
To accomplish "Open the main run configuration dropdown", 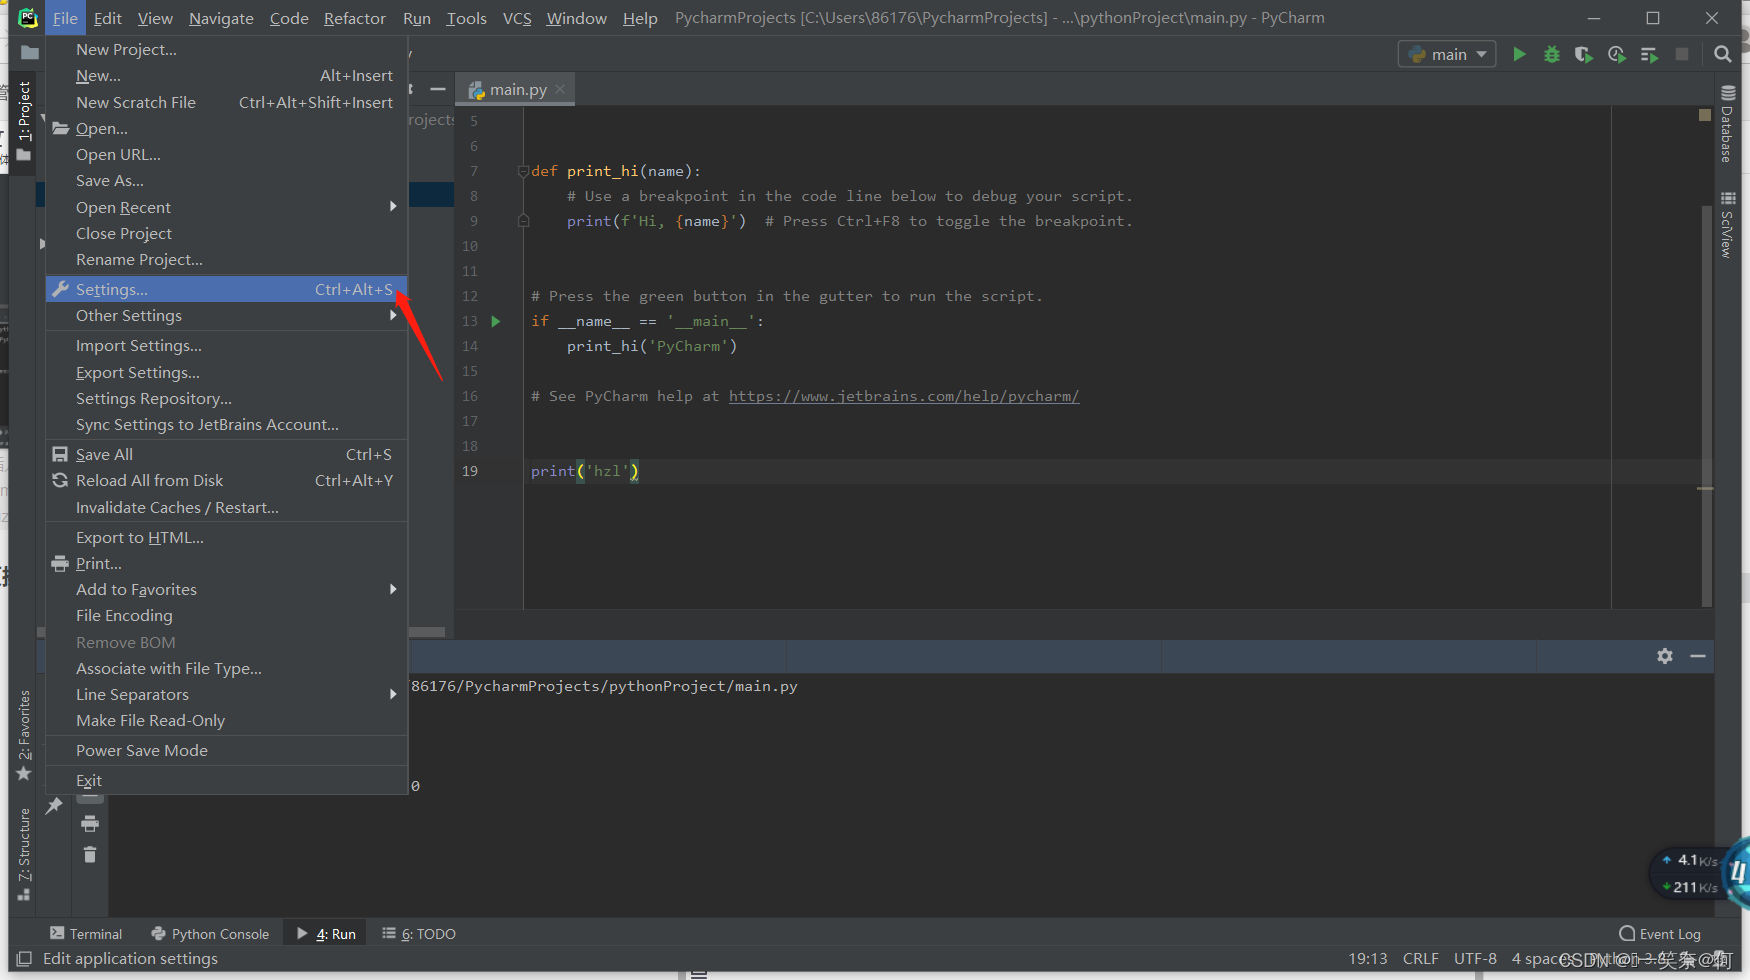I will point(1447,54).
